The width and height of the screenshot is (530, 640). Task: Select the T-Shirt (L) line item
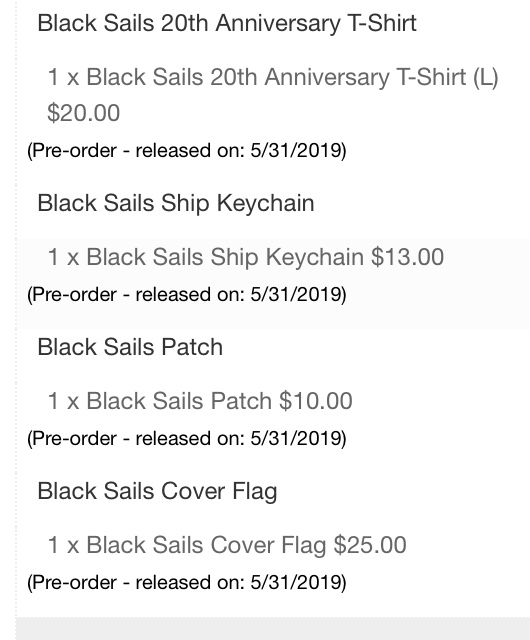coord(273,77)
